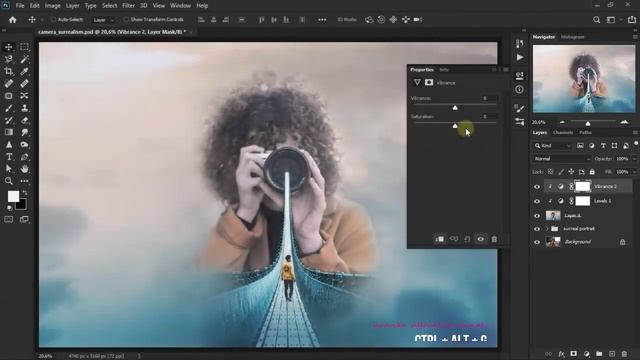Click the layer mask icon in Properties header
This screenshot has height=360, width=640.
[x=429, y=82]
